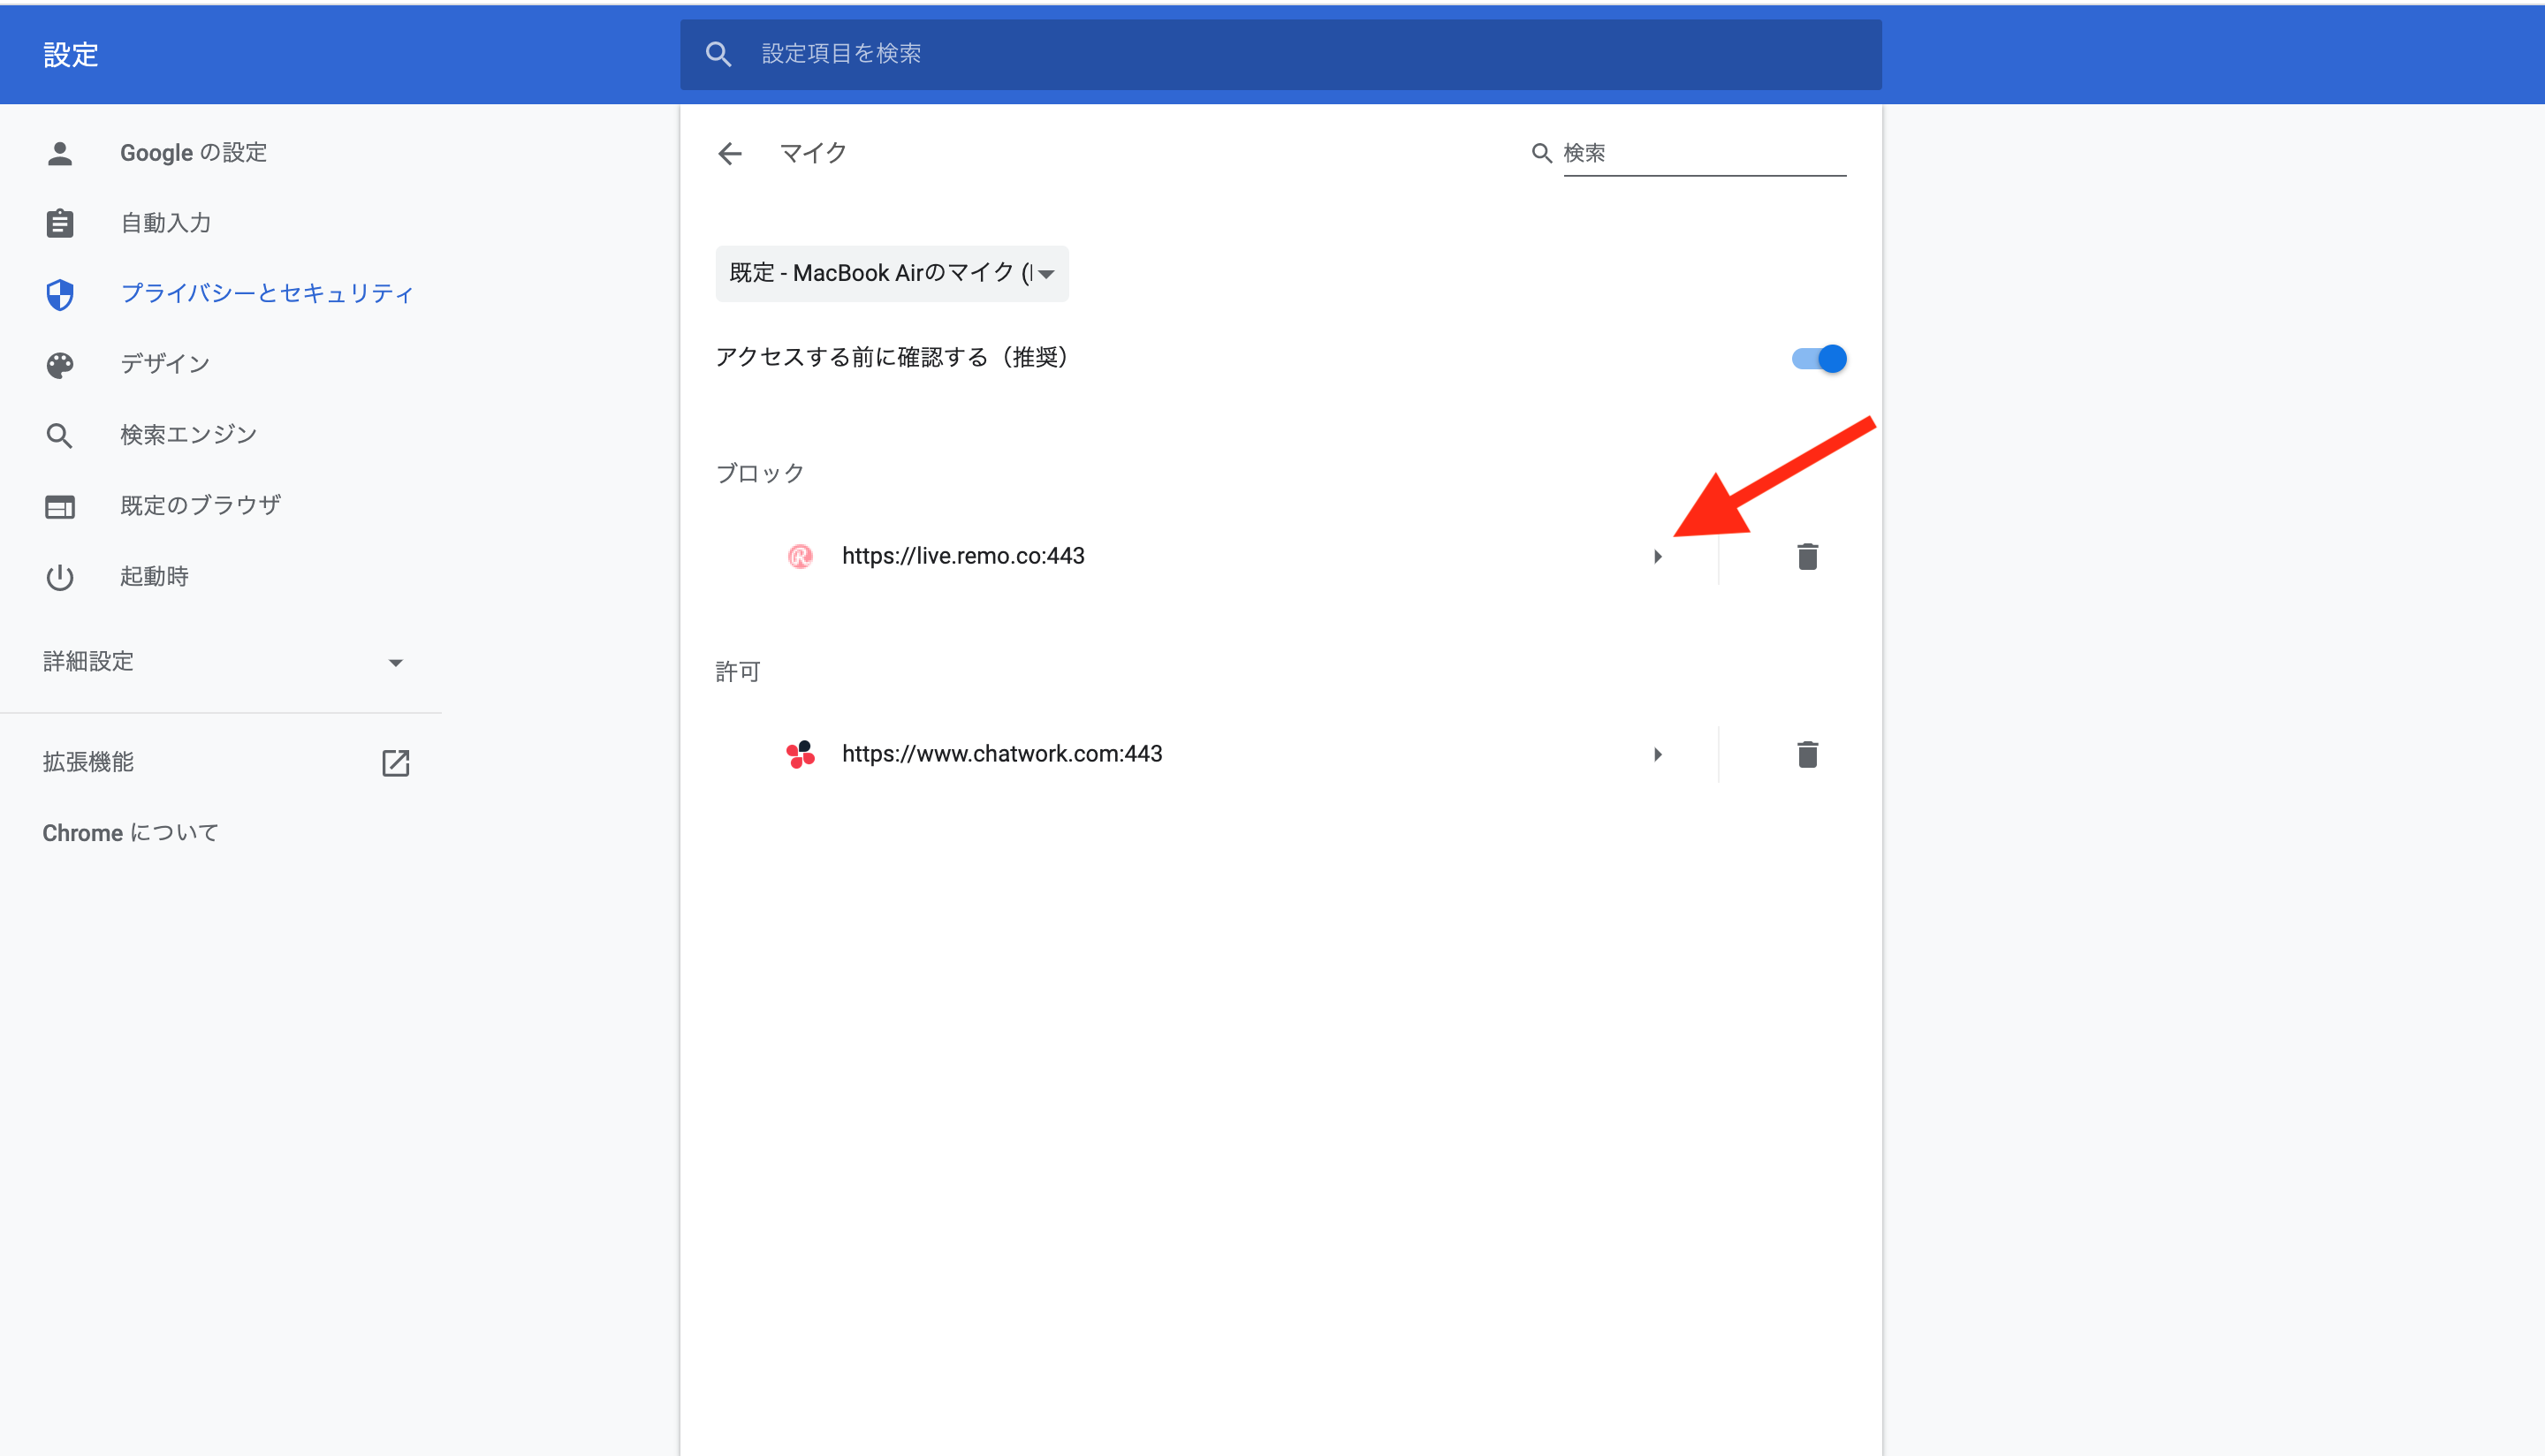Viewport: 2545px width, 1456px height.
Task: Expand the 詳細設定 section
Action: [x=222, y=662]
